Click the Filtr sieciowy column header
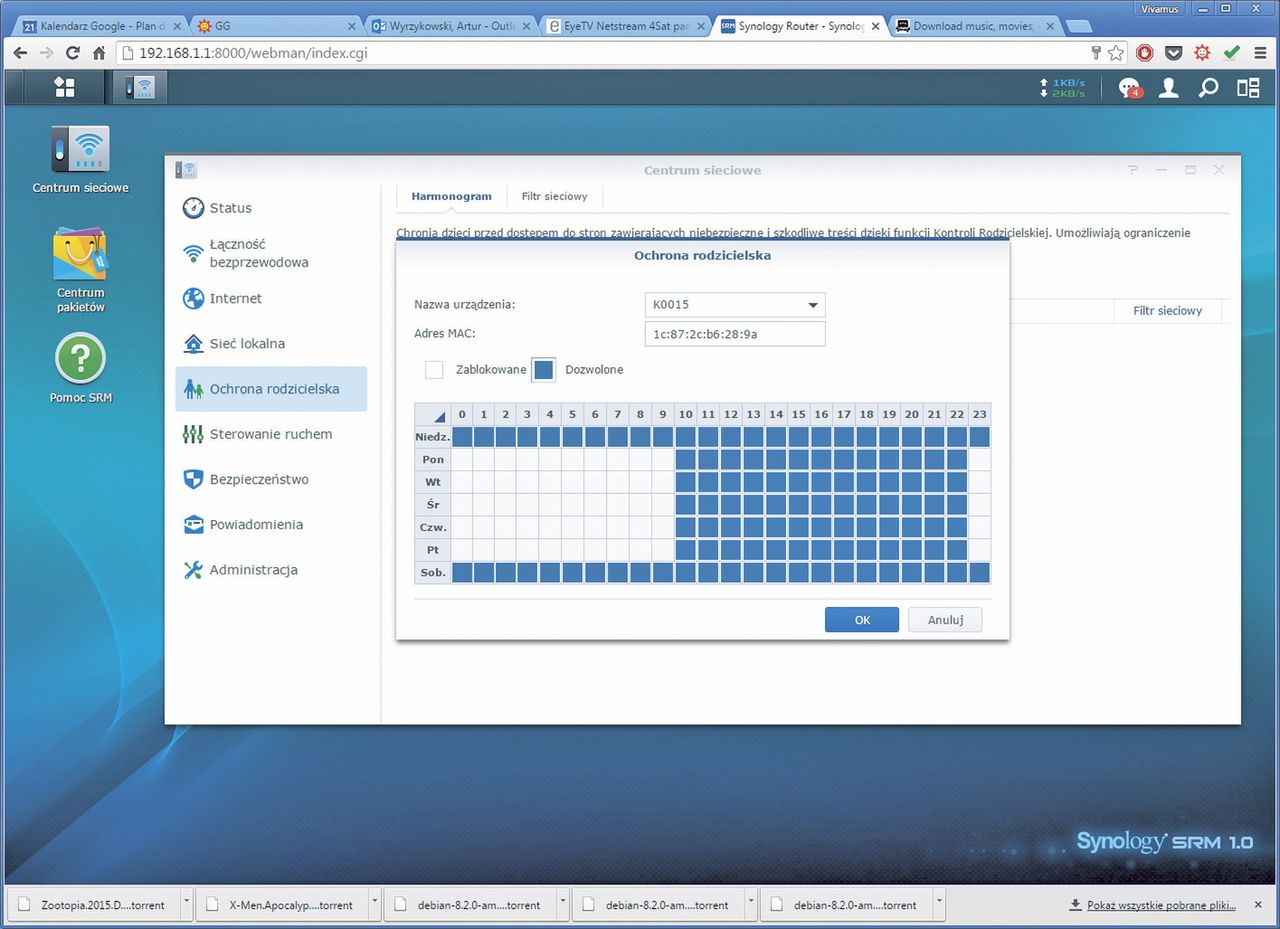1280x929 pixels. 1167,311
